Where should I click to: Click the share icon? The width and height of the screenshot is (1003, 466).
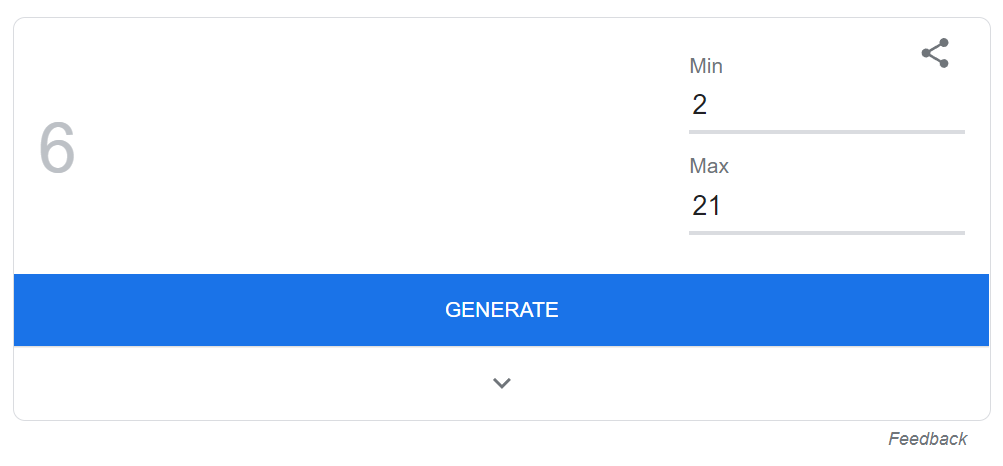tap(935, 53)
